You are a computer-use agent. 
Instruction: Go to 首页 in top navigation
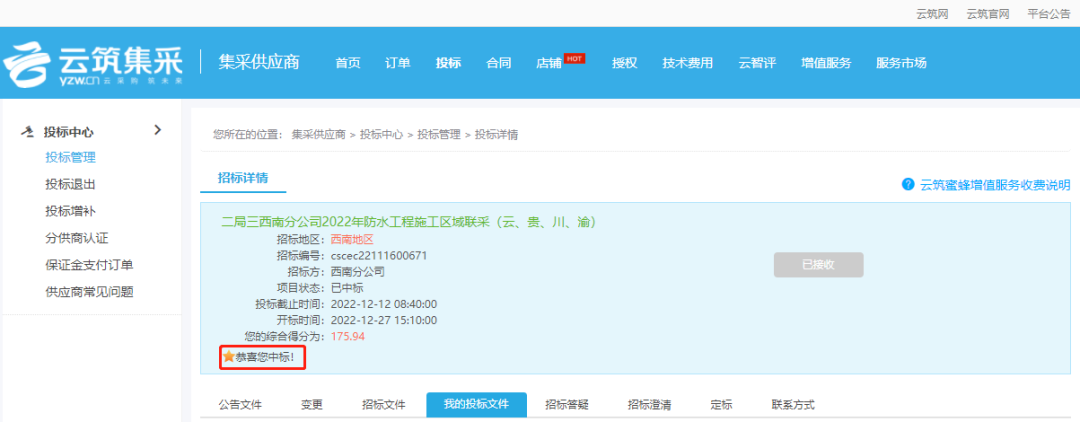pyautogui.click(x=347, y=63)
